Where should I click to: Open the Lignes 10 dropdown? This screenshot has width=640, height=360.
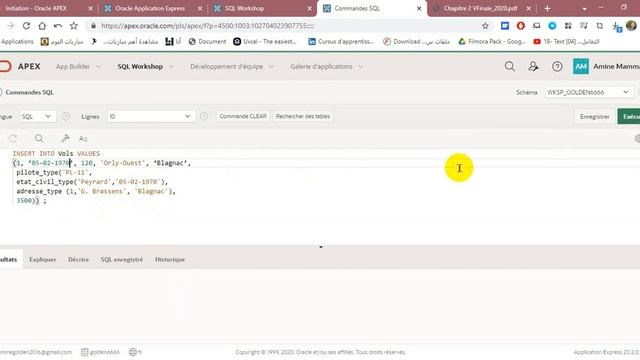151,116
